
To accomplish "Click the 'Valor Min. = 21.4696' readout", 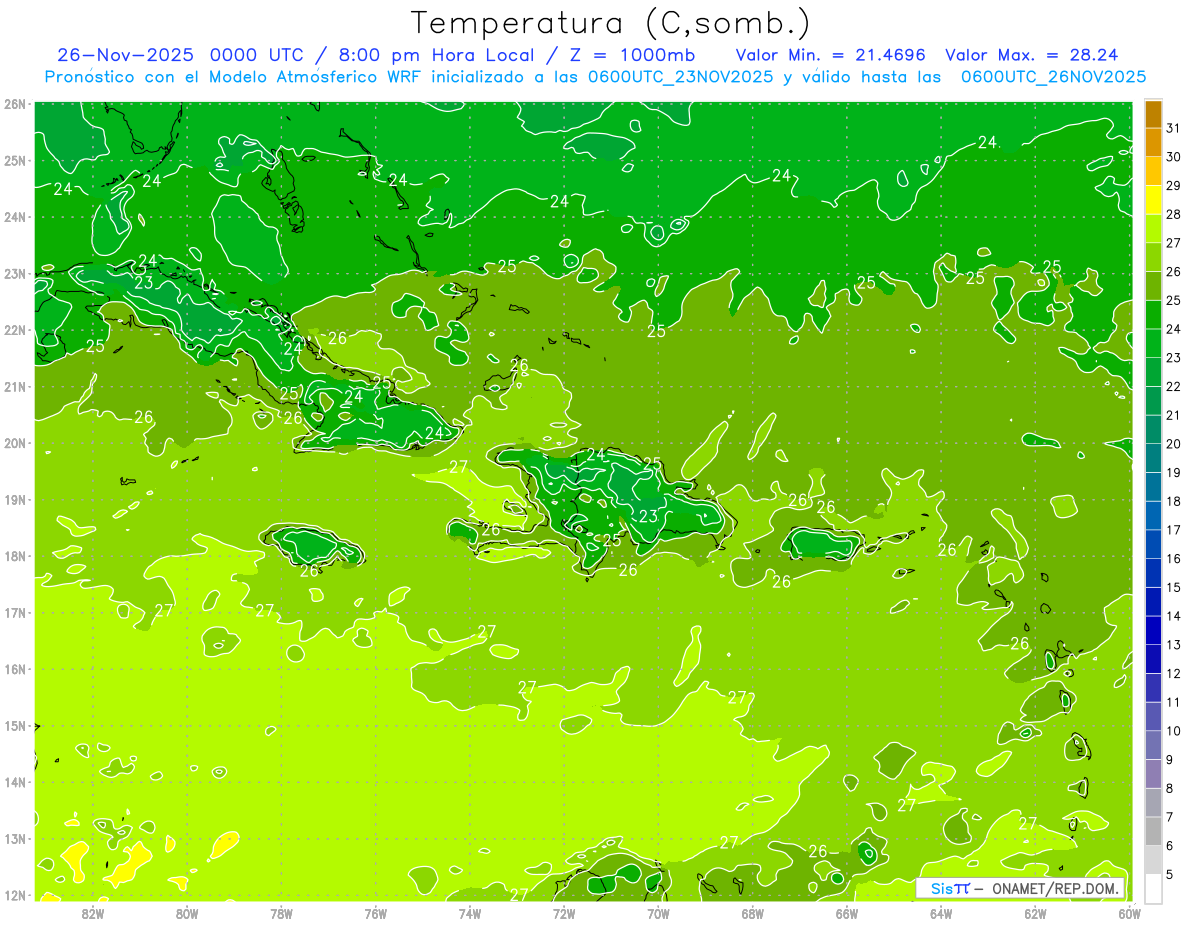I will pyautogui.click(x=830, y=55).
